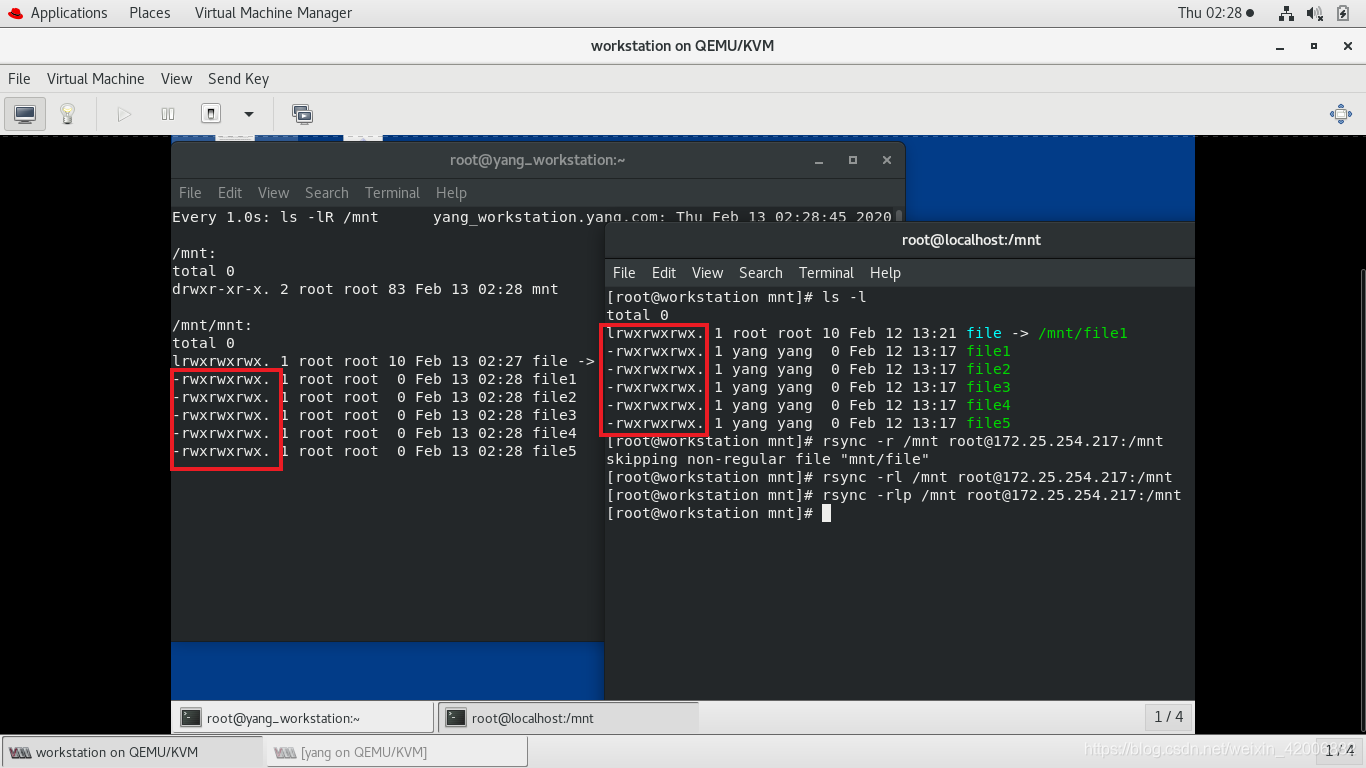1366x768 pixels.
Task: Switch to root@localhost:/mnt taskbar entry
Action: (x=569, y=718)
